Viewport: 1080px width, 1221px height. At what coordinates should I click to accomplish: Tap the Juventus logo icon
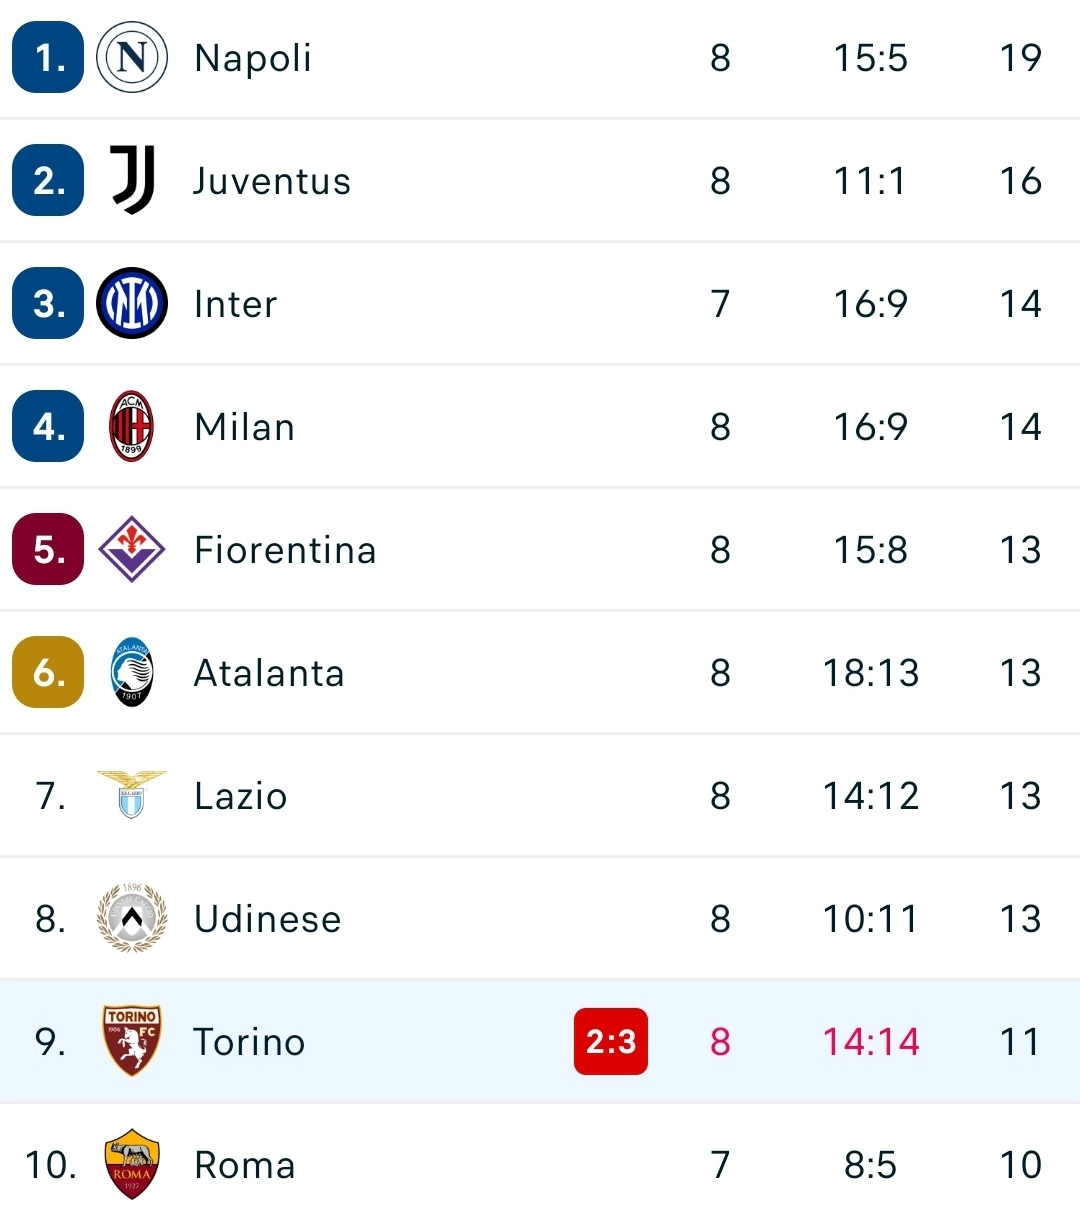coord(132,180)
